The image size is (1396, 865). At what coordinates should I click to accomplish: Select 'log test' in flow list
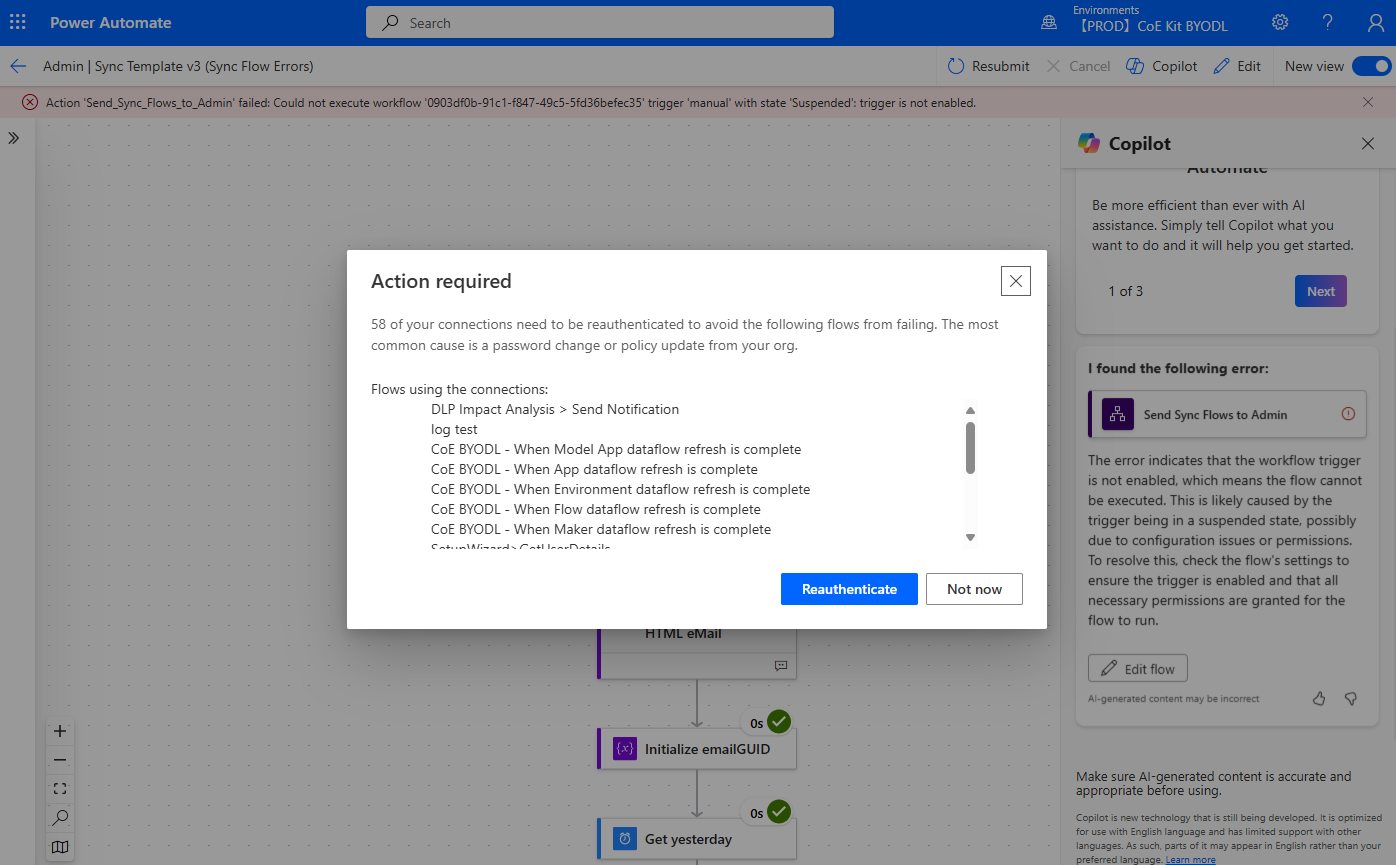pos(454,429)
